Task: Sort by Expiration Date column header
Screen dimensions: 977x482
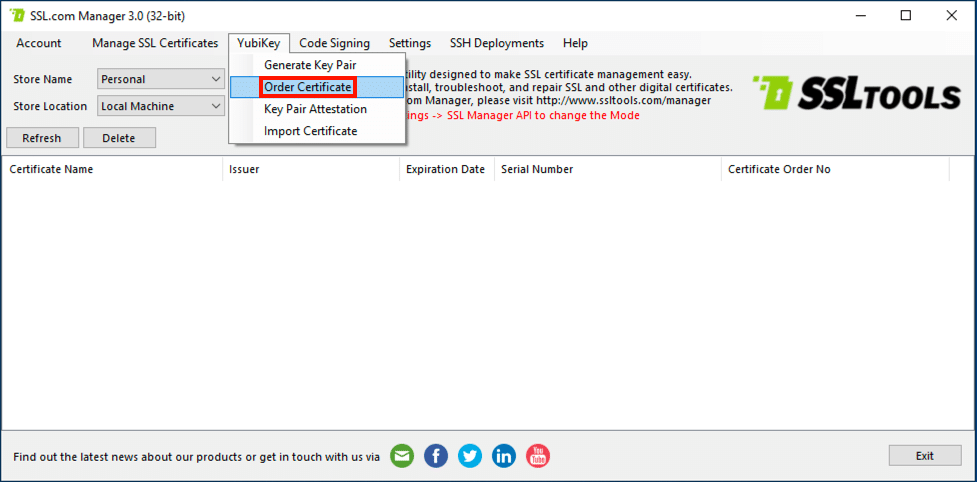Action: coord(445,169)
